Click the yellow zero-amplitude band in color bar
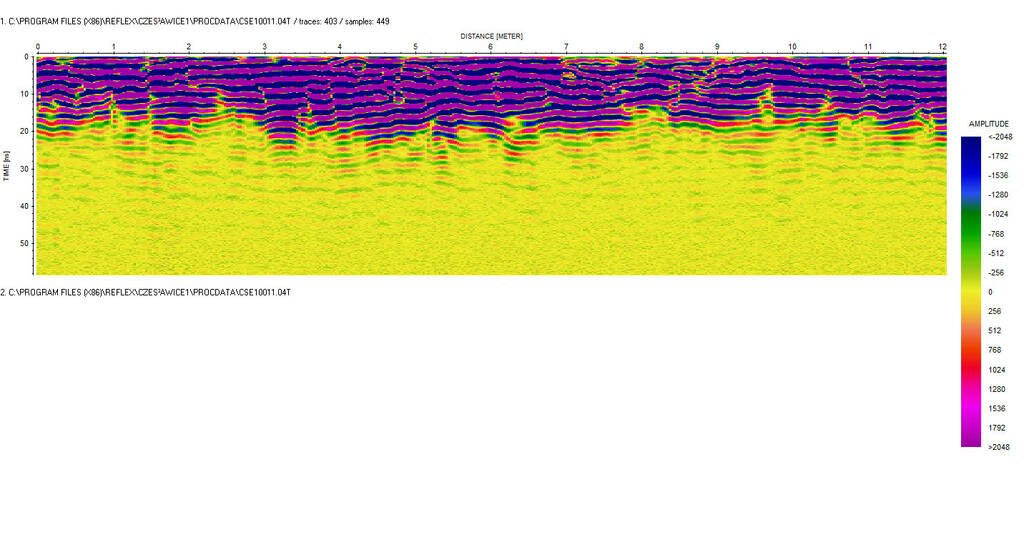Viewport: 1024px width, 555px height. click(x=971, y=291)
